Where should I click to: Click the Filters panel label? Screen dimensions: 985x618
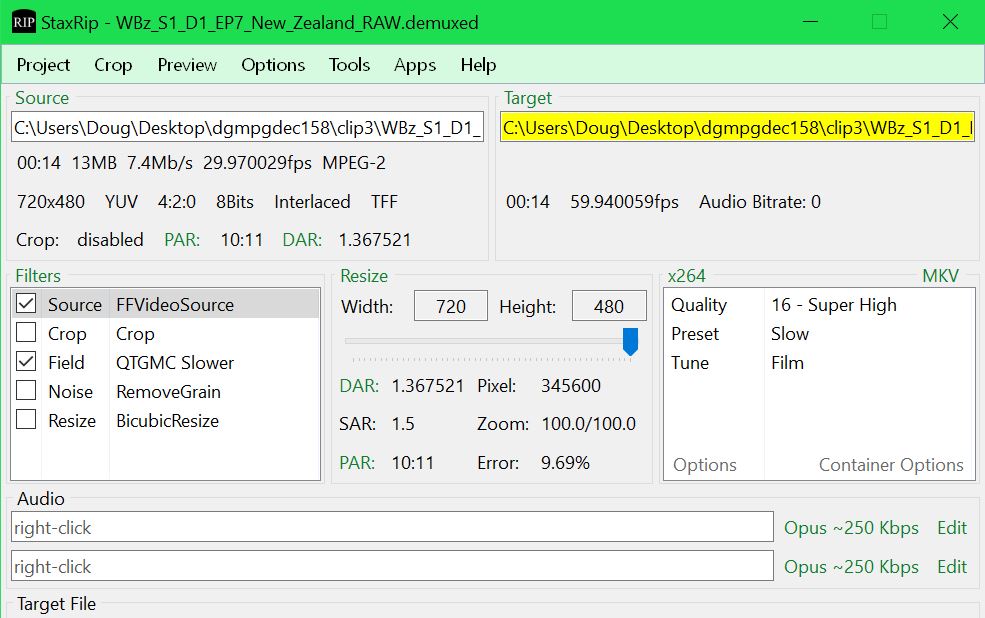38,276
